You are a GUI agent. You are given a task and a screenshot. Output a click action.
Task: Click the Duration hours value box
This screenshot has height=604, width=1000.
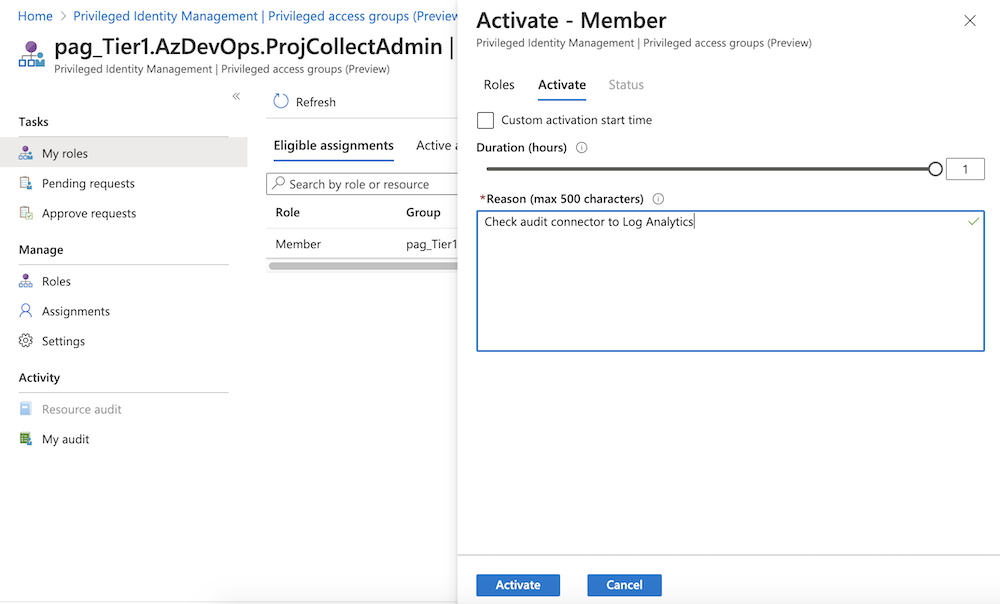click(965, 169)
